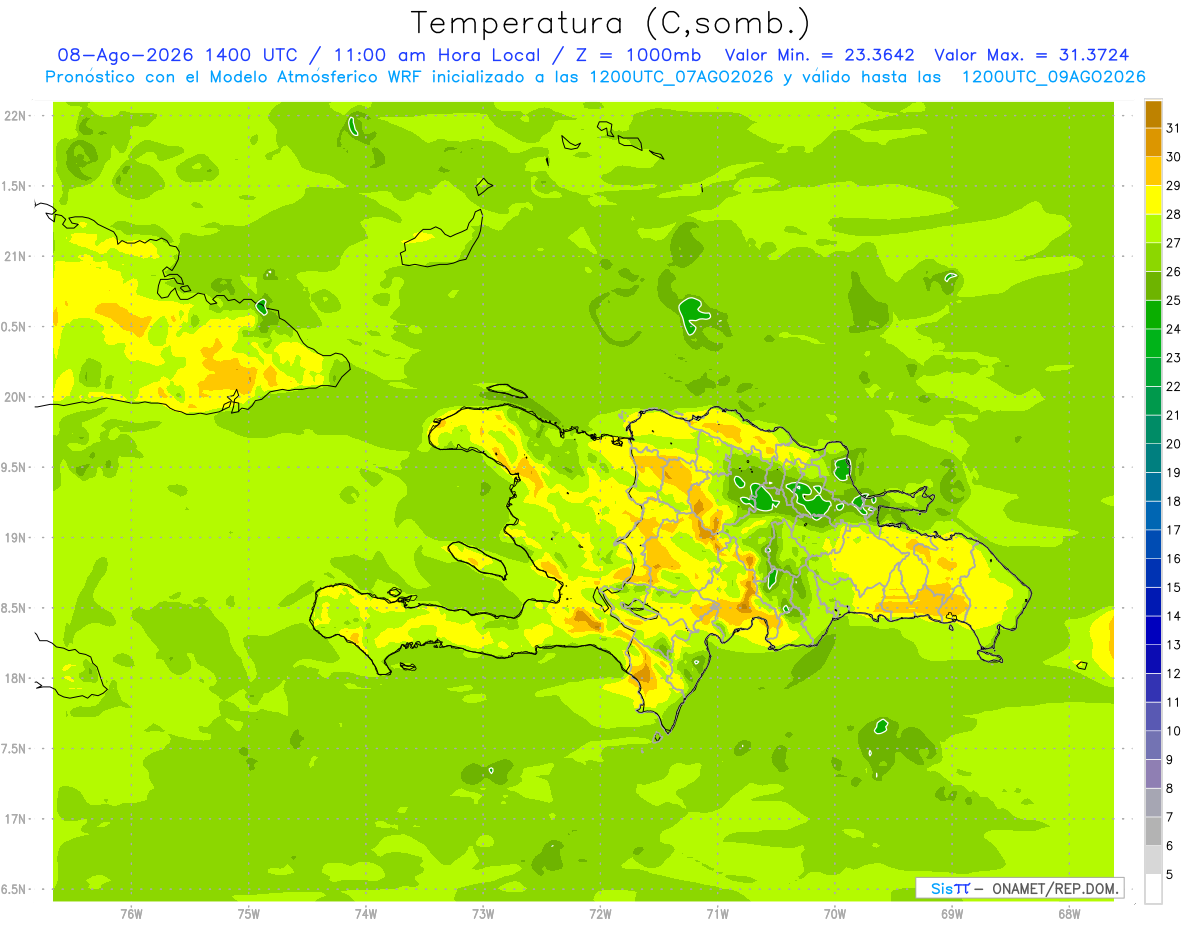Click the "73W" longitude label
The image size is (1200, 927).
click(x=483, y=914)
